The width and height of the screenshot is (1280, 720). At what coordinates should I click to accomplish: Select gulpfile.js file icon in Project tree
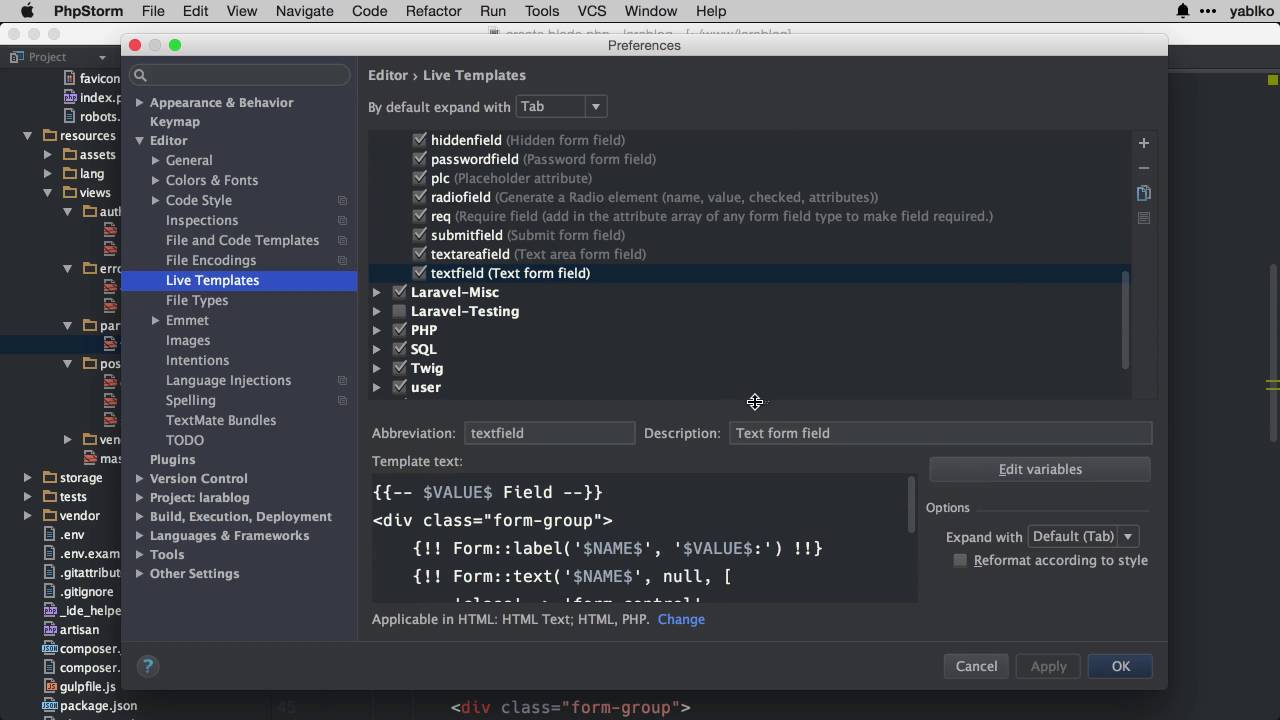50,686
